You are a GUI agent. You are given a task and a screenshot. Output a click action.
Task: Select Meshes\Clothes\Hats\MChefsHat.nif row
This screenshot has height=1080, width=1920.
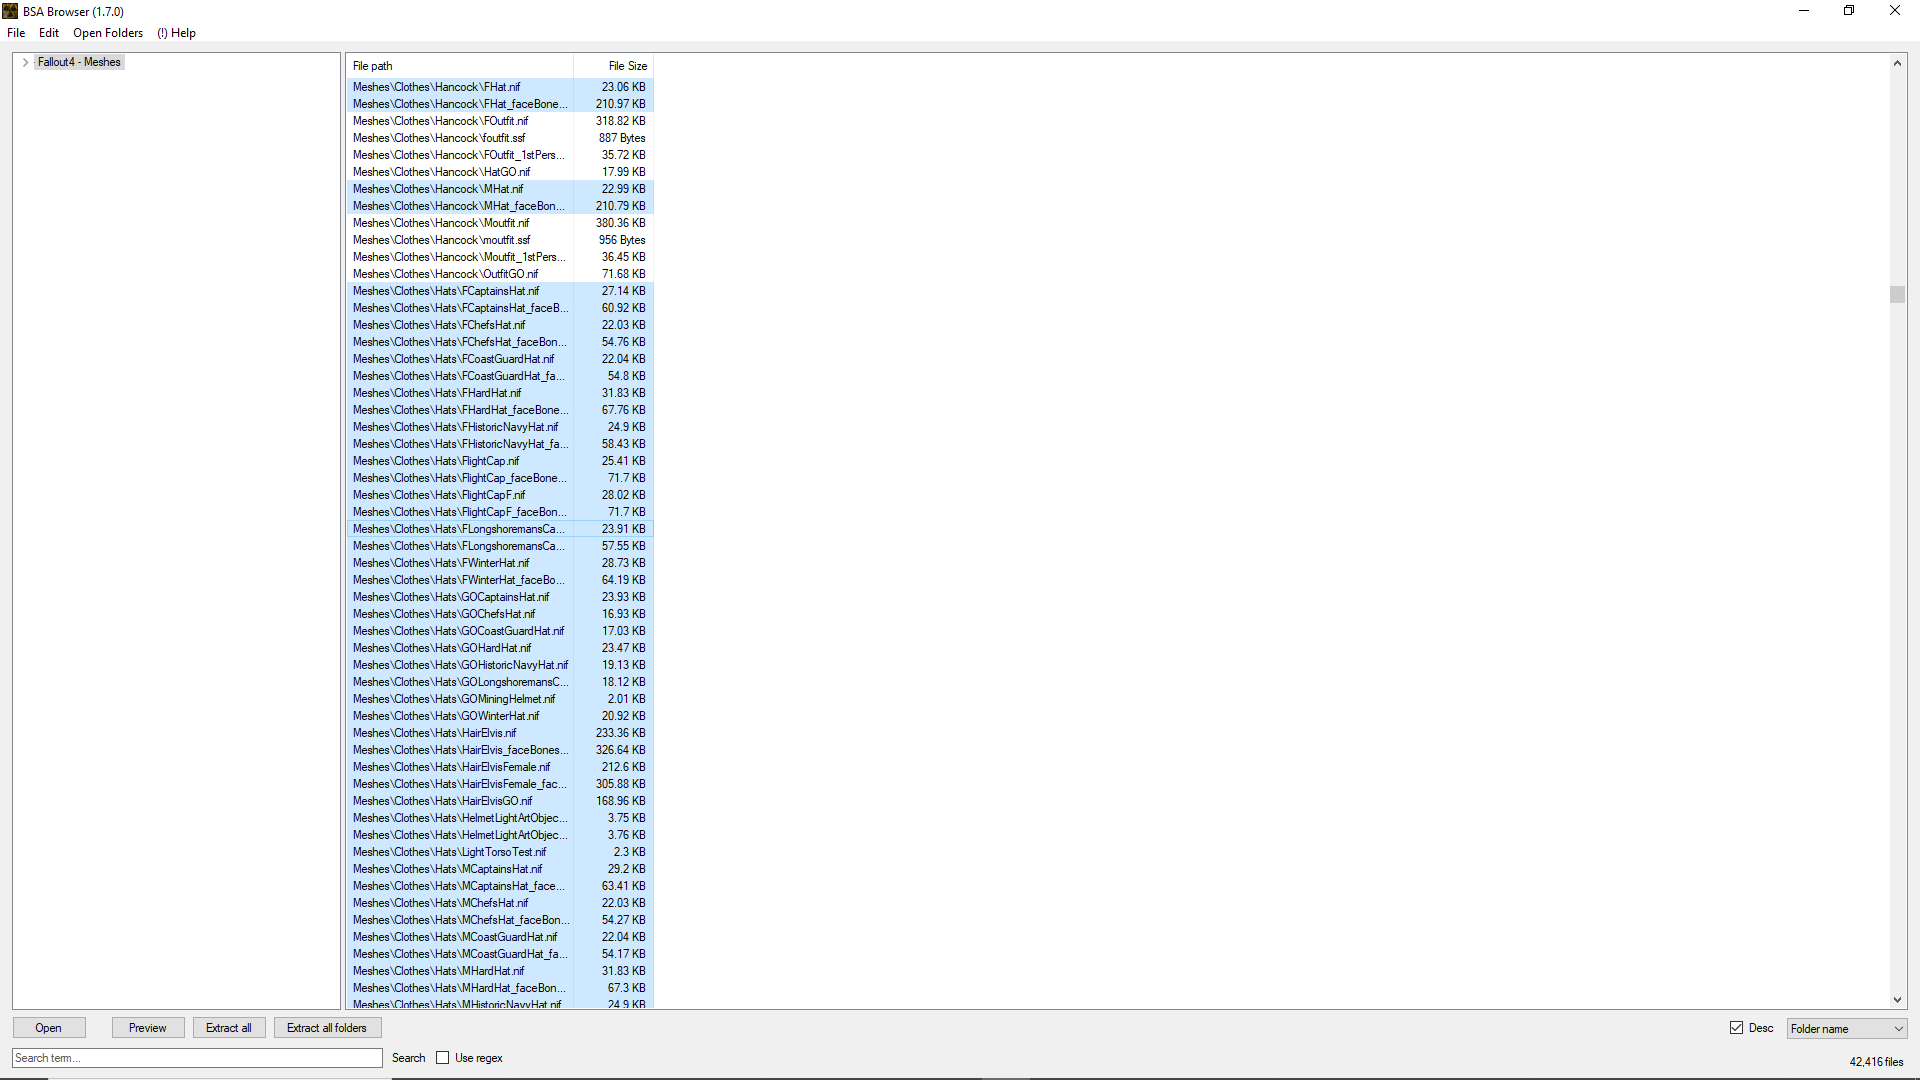click(x=500, y=903)
